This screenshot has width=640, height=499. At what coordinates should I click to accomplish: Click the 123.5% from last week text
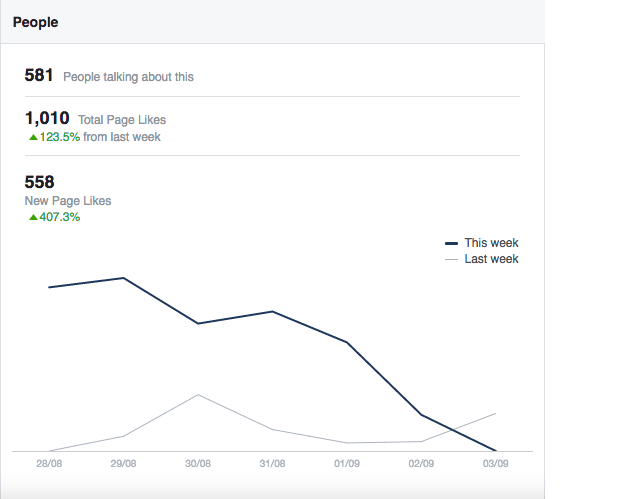coord(100,137)
